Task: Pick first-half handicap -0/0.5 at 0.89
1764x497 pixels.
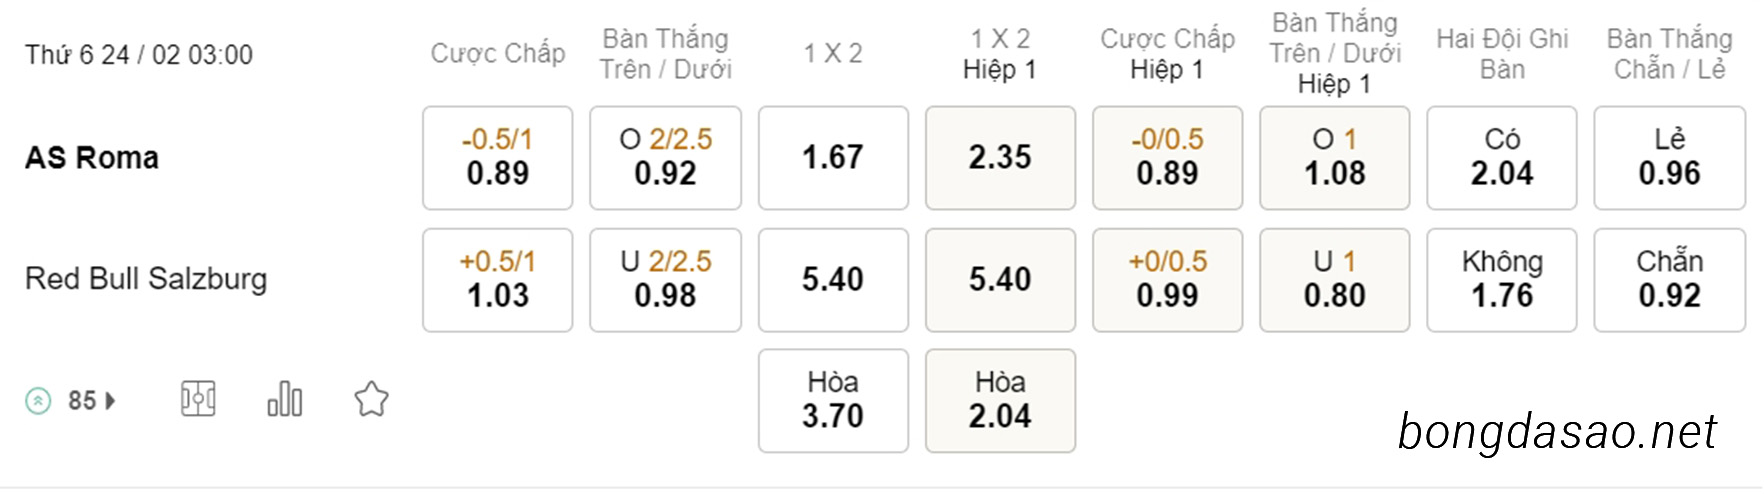Action: click(x=1167, y=158)
